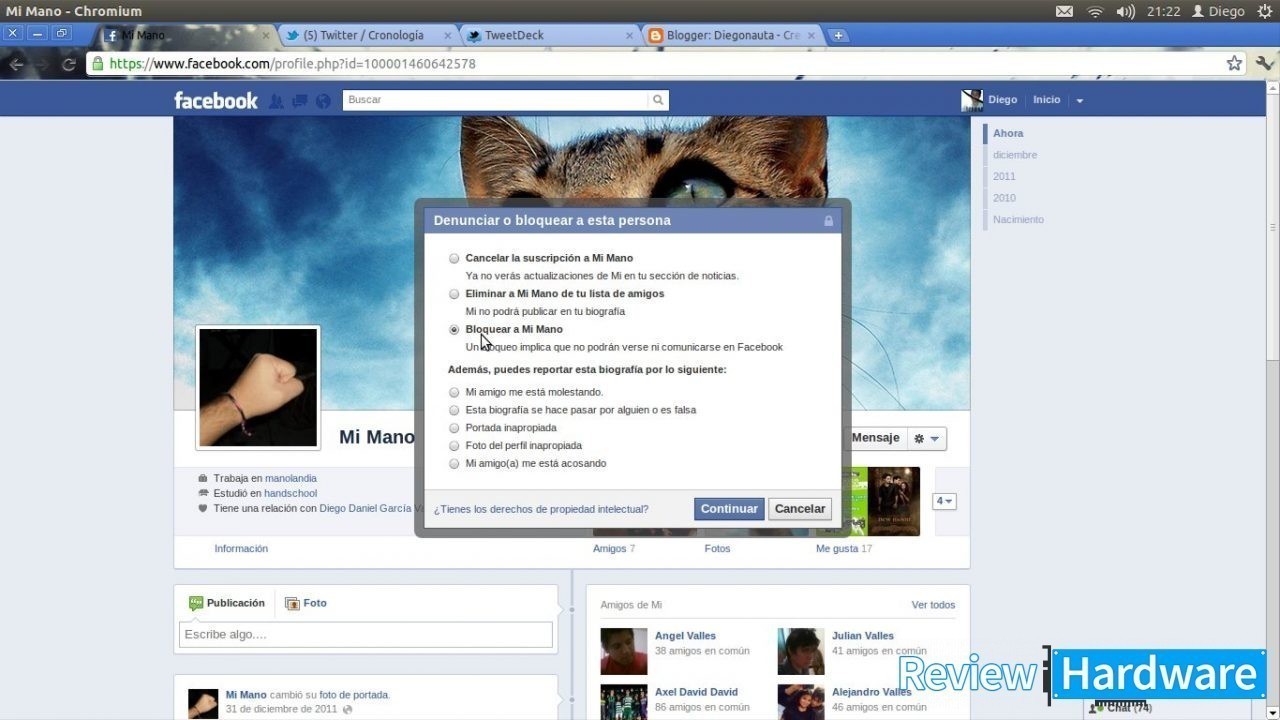Open Inicio link in header
Screen dimensions: 1280x720
click(1046, 100)
